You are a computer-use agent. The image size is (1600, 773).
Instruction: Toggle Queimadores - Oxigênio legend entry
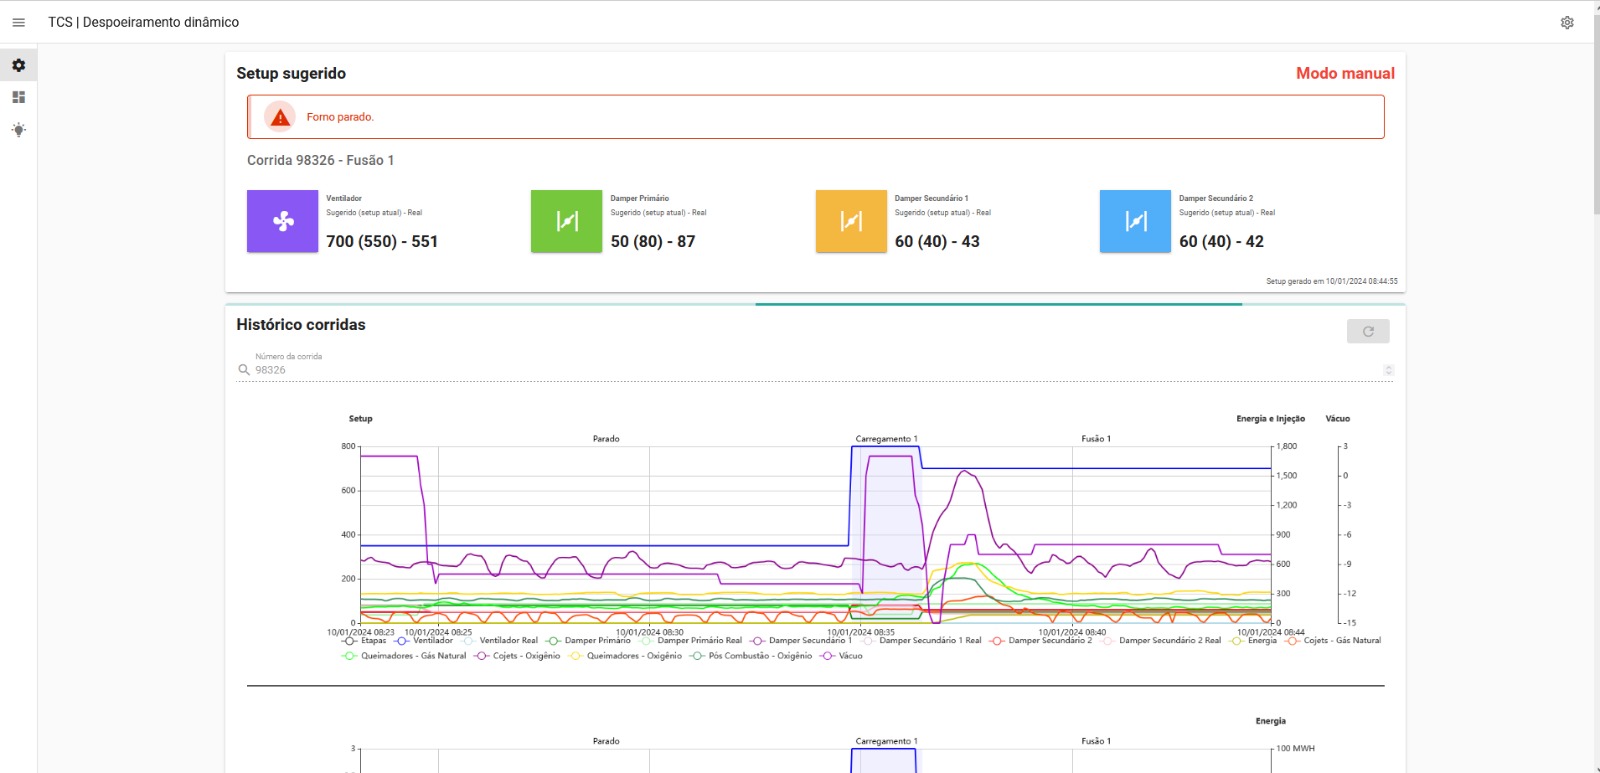coord(625,656)
